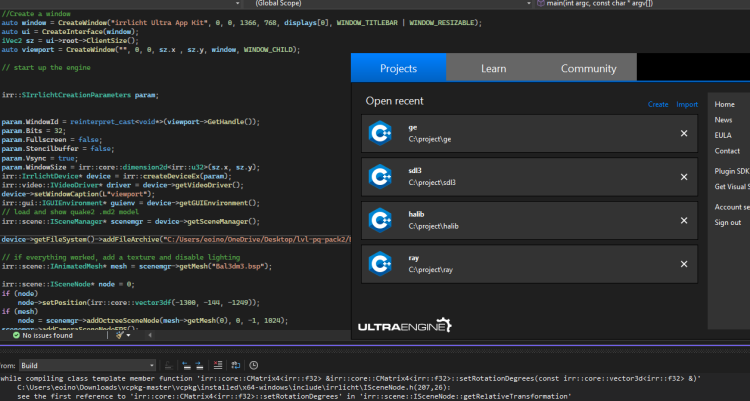Select the 'sdl3' project path text

pos(432,182)
